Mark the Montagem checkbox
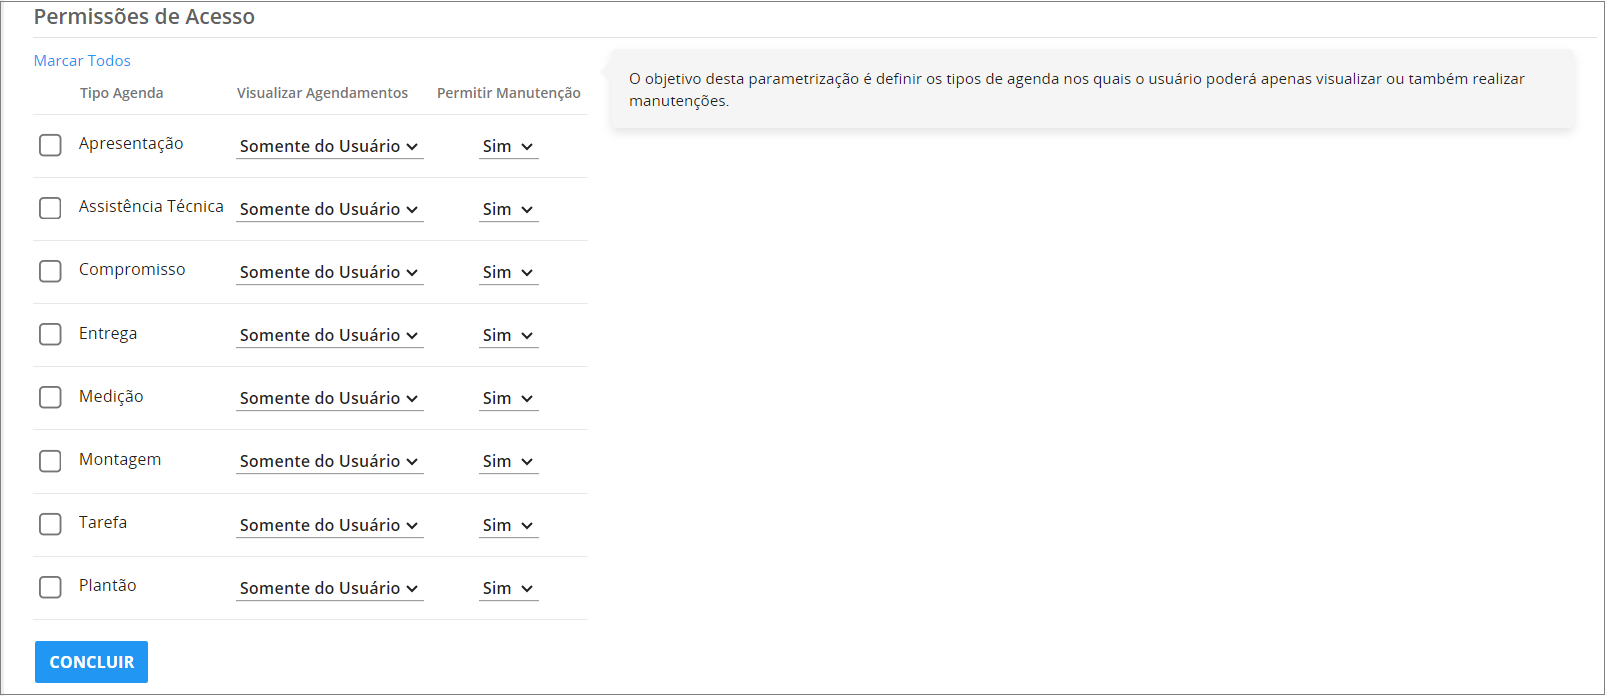The image size is (1605, 696). pyautogui.click(x=50, y=461)
